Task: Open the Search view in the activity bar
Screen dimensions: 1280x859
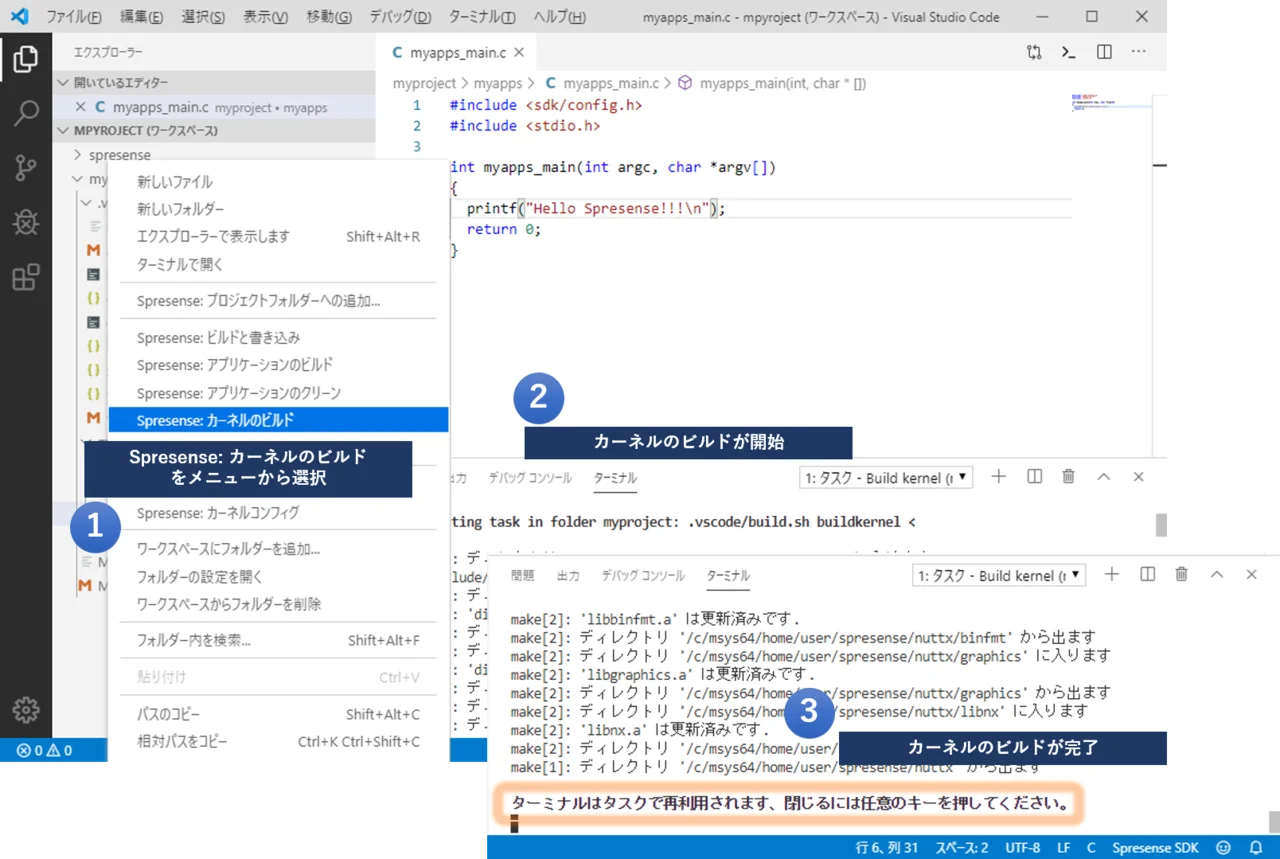Action: click(x=26, y=113)
